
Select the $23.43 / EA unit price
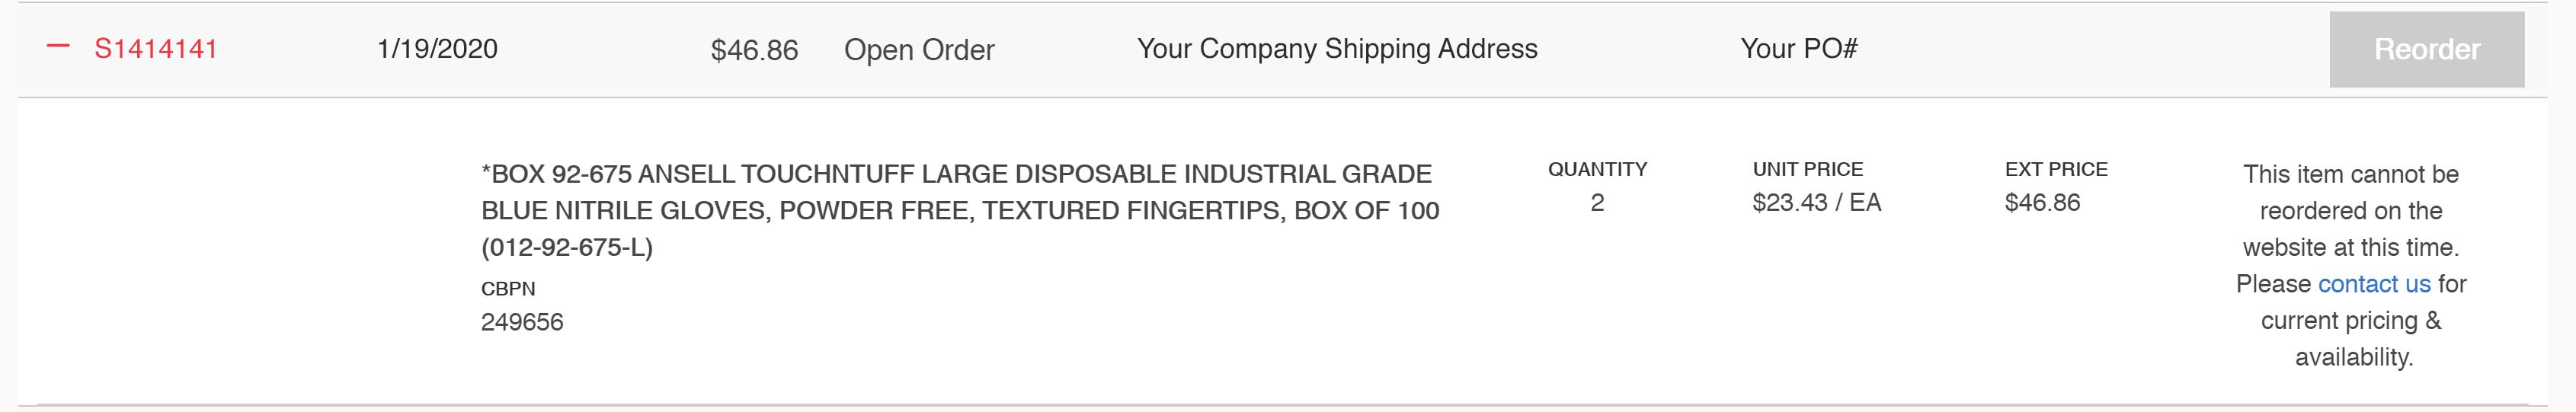click(1817, 203)
